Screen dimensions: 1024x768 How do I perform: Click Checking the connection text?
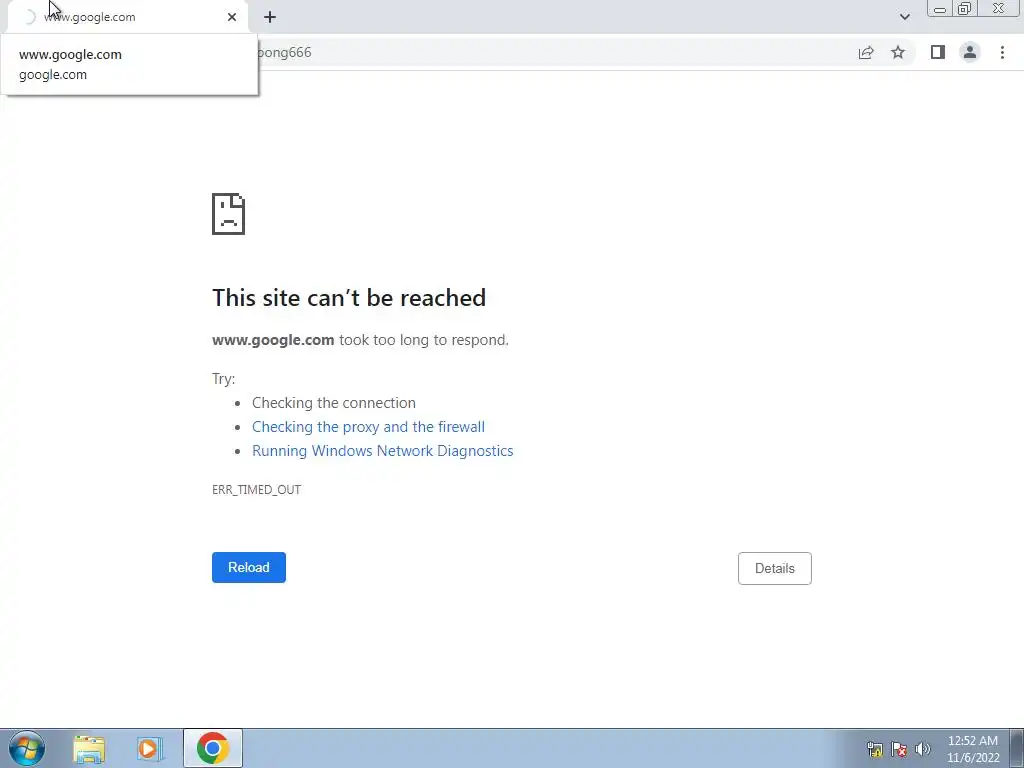[x=334, y=402]
